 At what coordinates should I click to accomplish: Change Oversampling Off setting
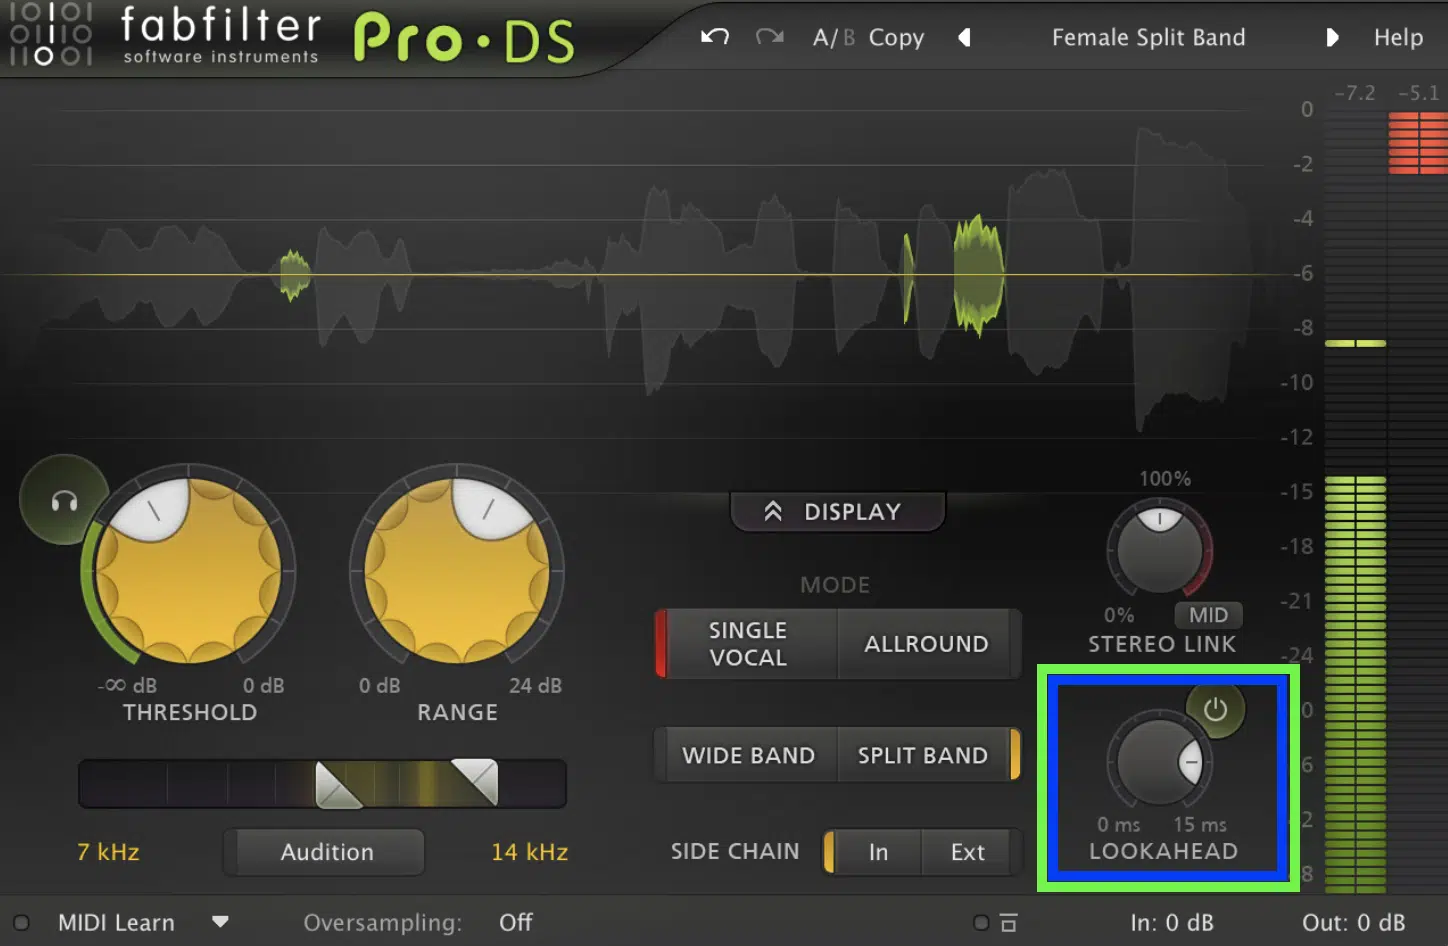point(516,923)
